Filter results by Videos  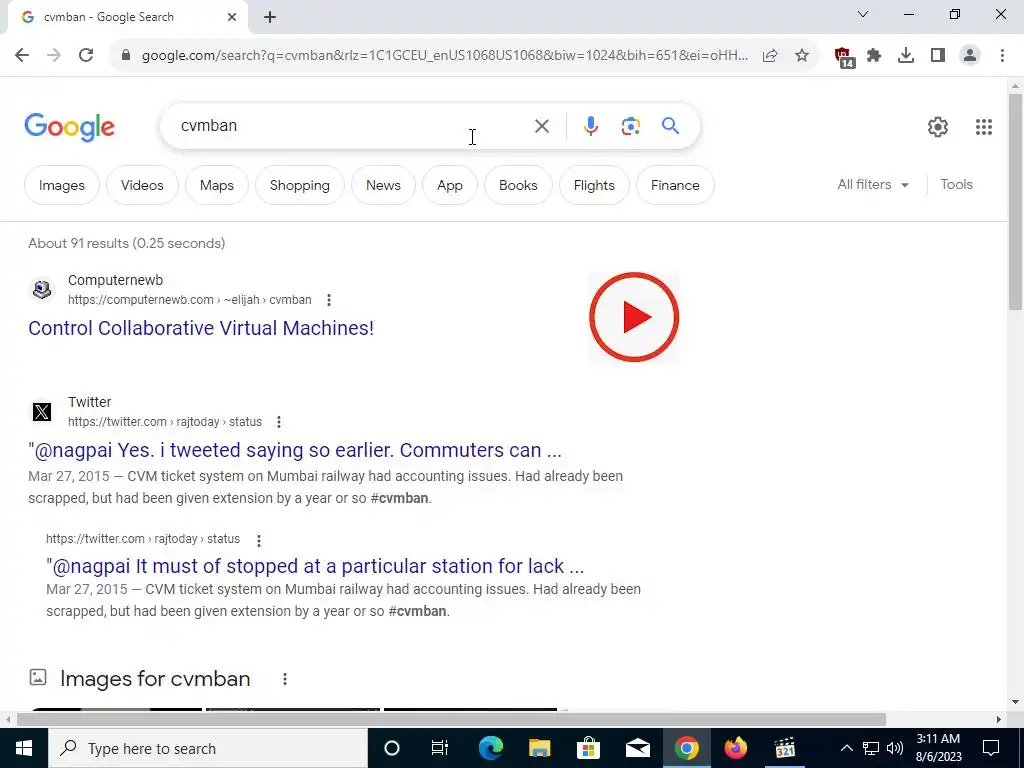[142, 185]
